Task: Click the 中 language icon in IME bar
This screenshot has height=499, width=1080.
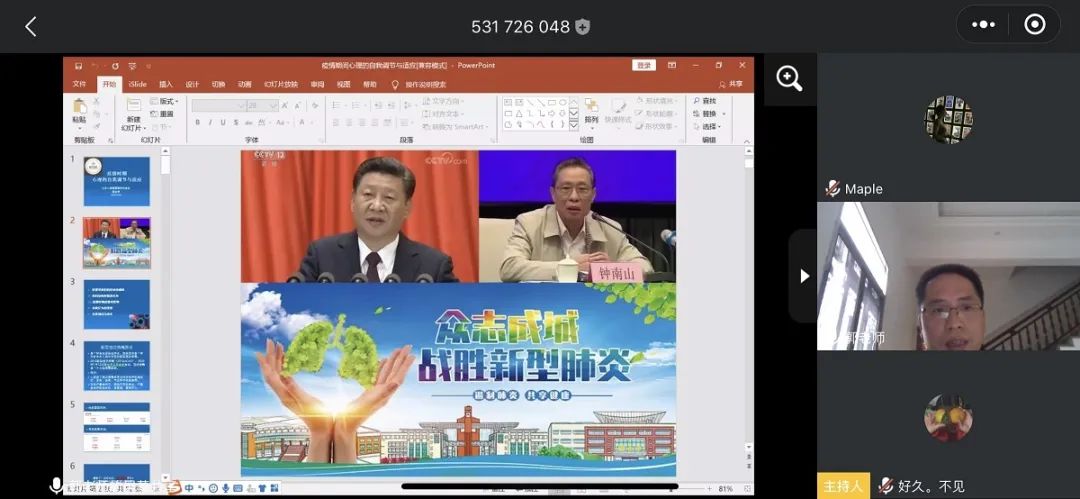Action: tap(189, 488)
